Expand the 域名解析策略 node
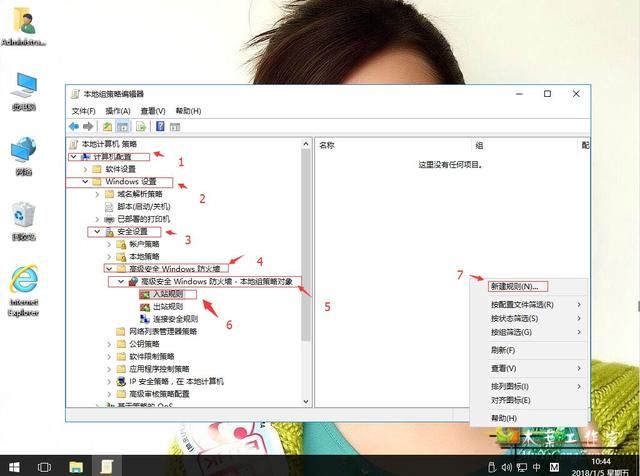Viewport: 640px width, 476px height. [x=97, y=194]
